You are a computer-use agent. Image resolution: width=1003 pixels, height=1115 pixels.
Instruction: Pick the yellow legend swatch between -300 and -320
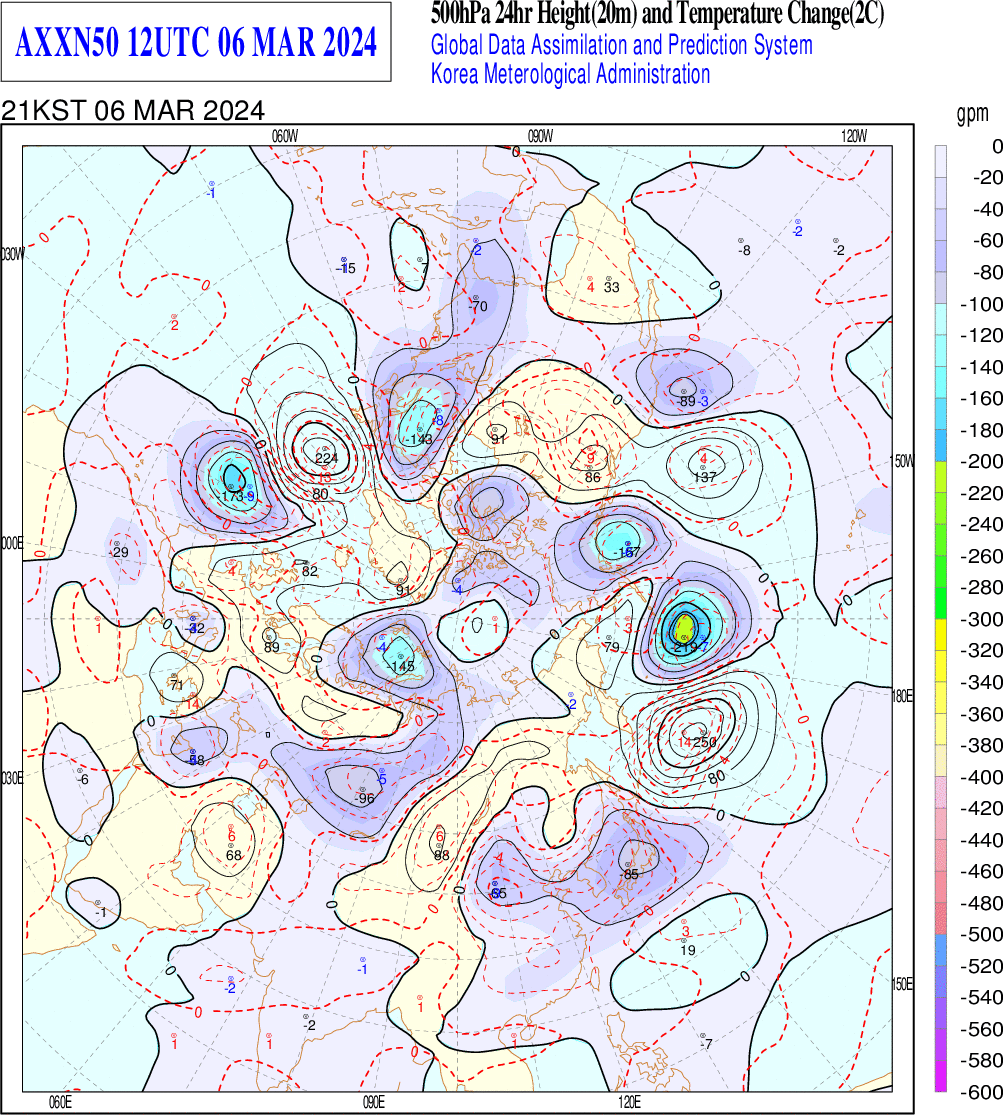click(940, 634)
